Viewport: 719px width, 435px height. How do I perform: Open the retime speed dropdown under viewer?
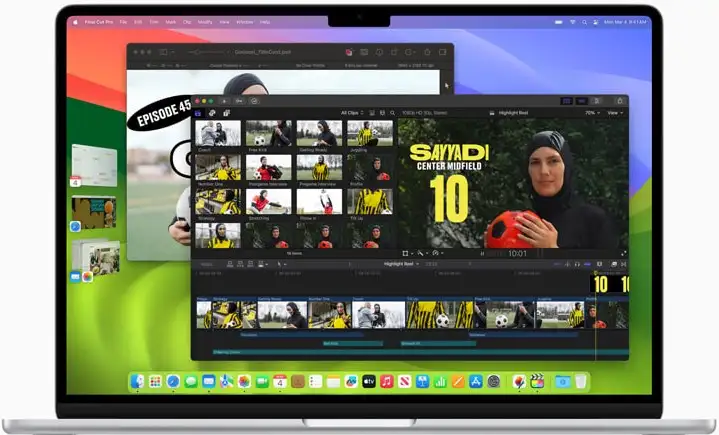click(437, 253)
